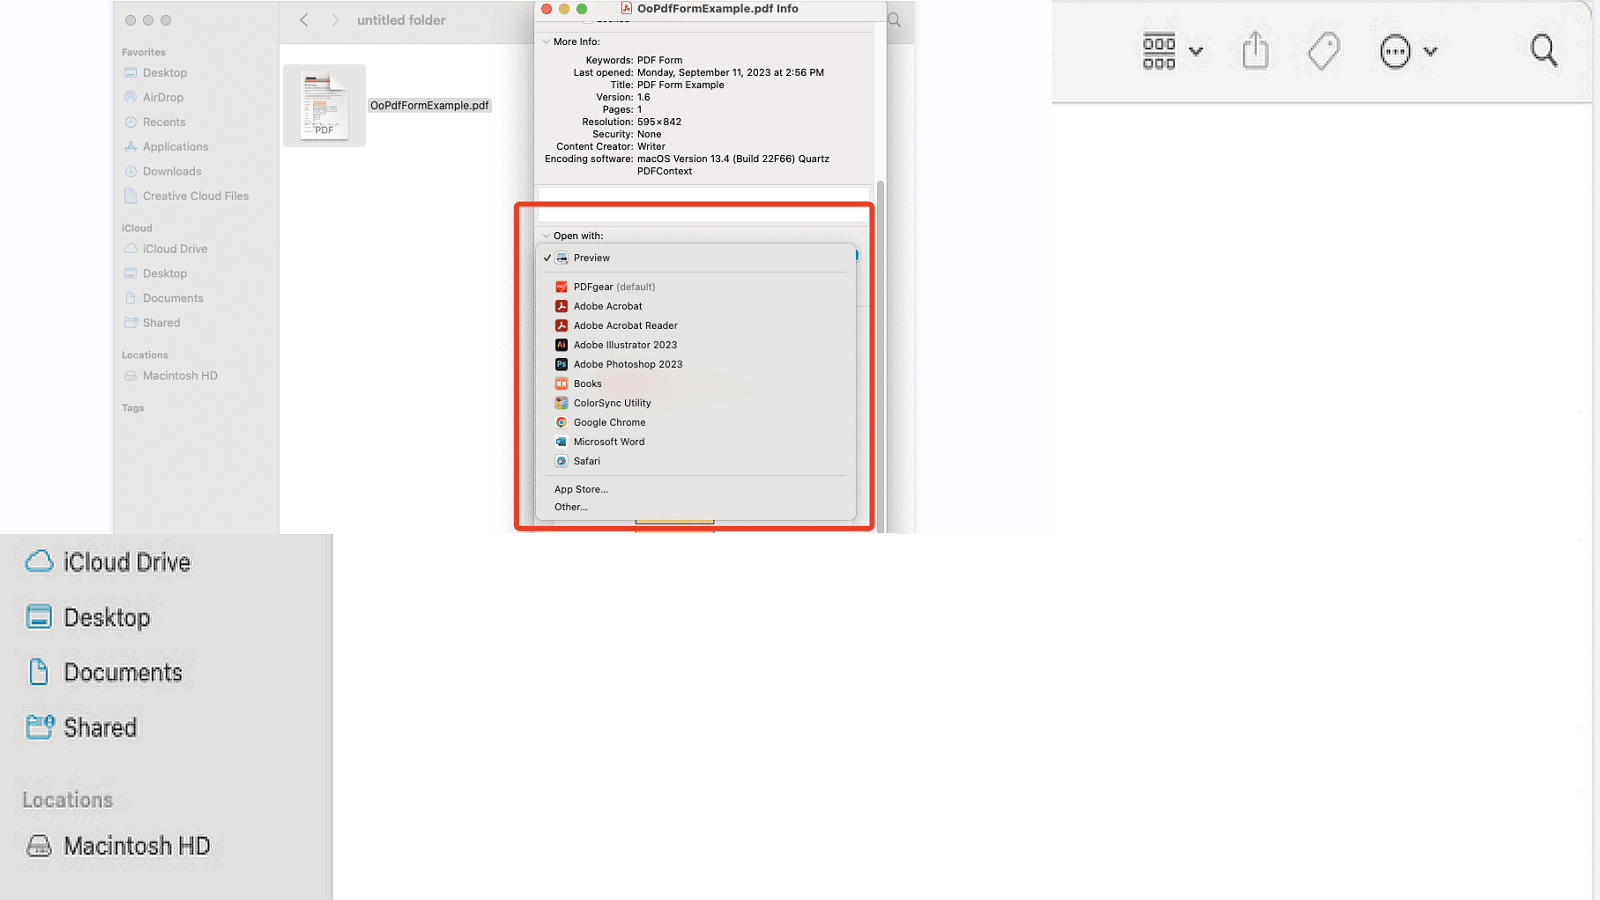Image resolution: width=1600 pixels, height=900 pixels.
Task: Click the ellipsis more-actions icon in enlarged toolbar
Action: [x=1395, y=51]
